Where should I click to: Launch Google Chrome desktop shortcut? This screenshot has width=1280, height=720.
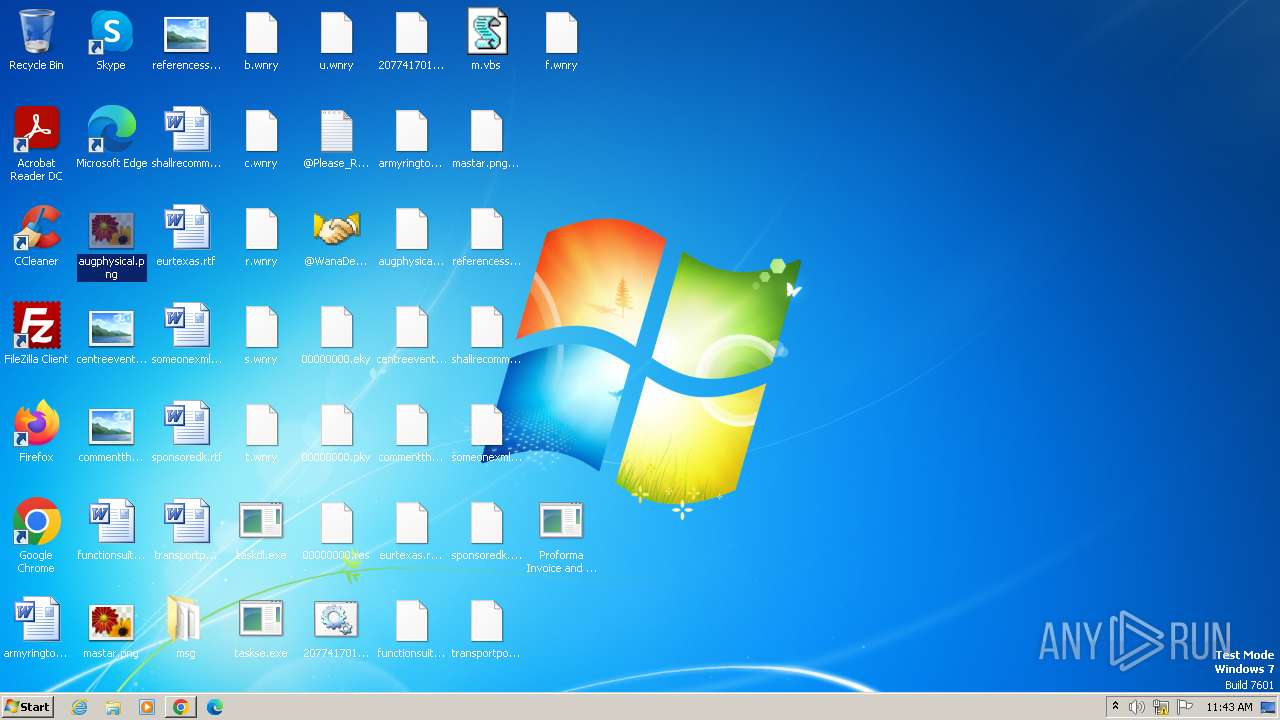click(36, 536)
